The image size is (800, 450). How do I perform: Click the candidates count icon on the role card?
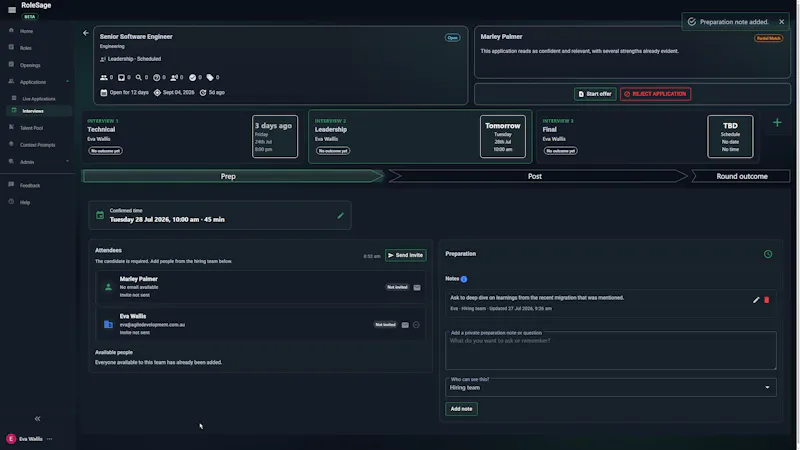pyautogui.click(x=104, y=78)
